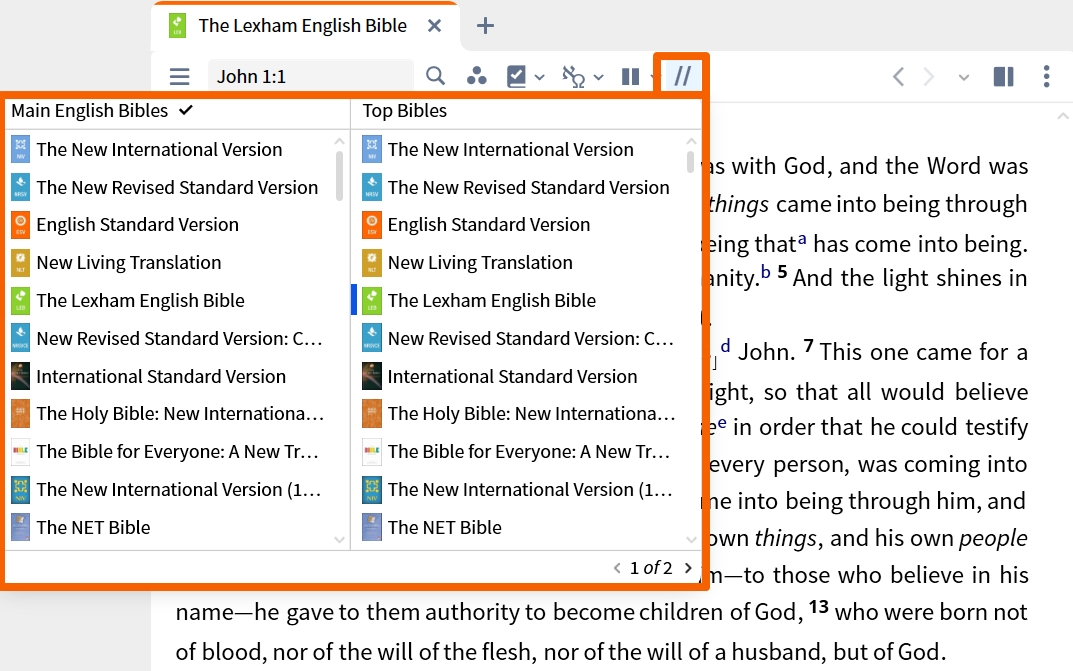This screenshot has width=1073, height=671.
Task: Click down arrow of Main English Bibles list
Action: [339, 540]
